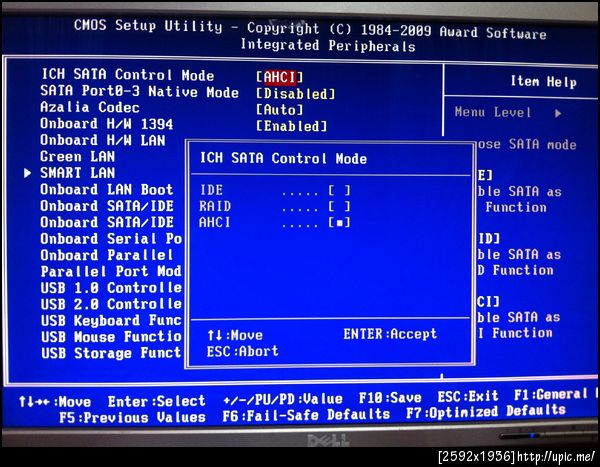Click the F1:General footer hint
The image size is (600, 467).
[x=551, y=395]
